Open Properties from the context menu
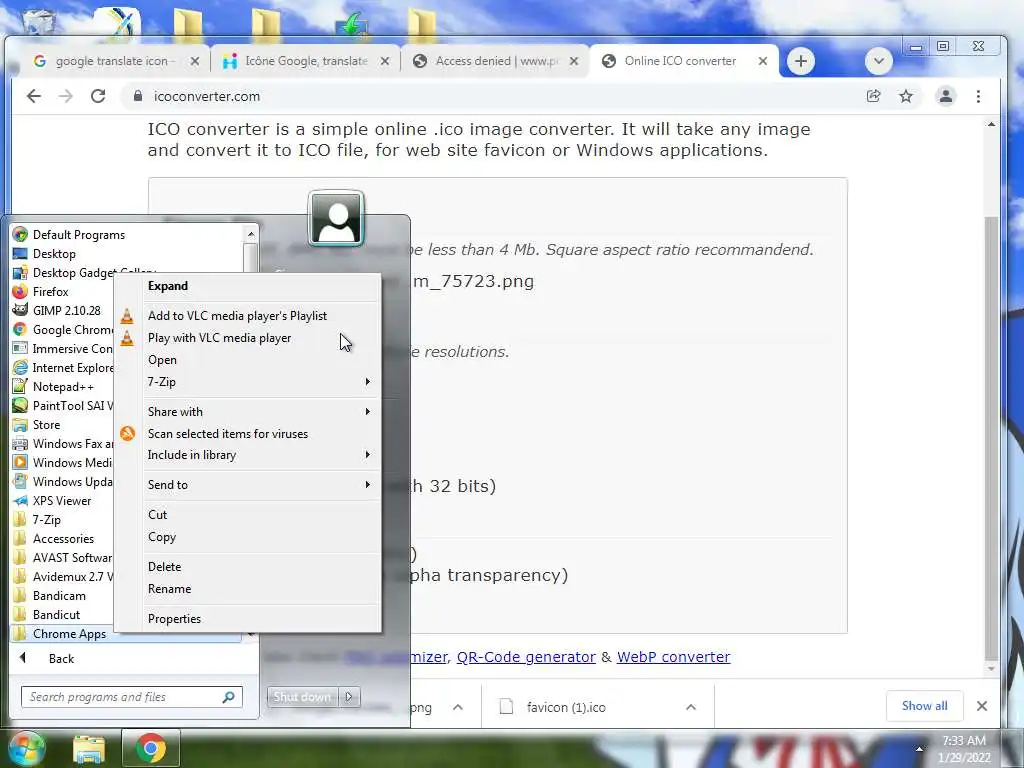The height and width of the screenshot is (768, 1024). 248,619
